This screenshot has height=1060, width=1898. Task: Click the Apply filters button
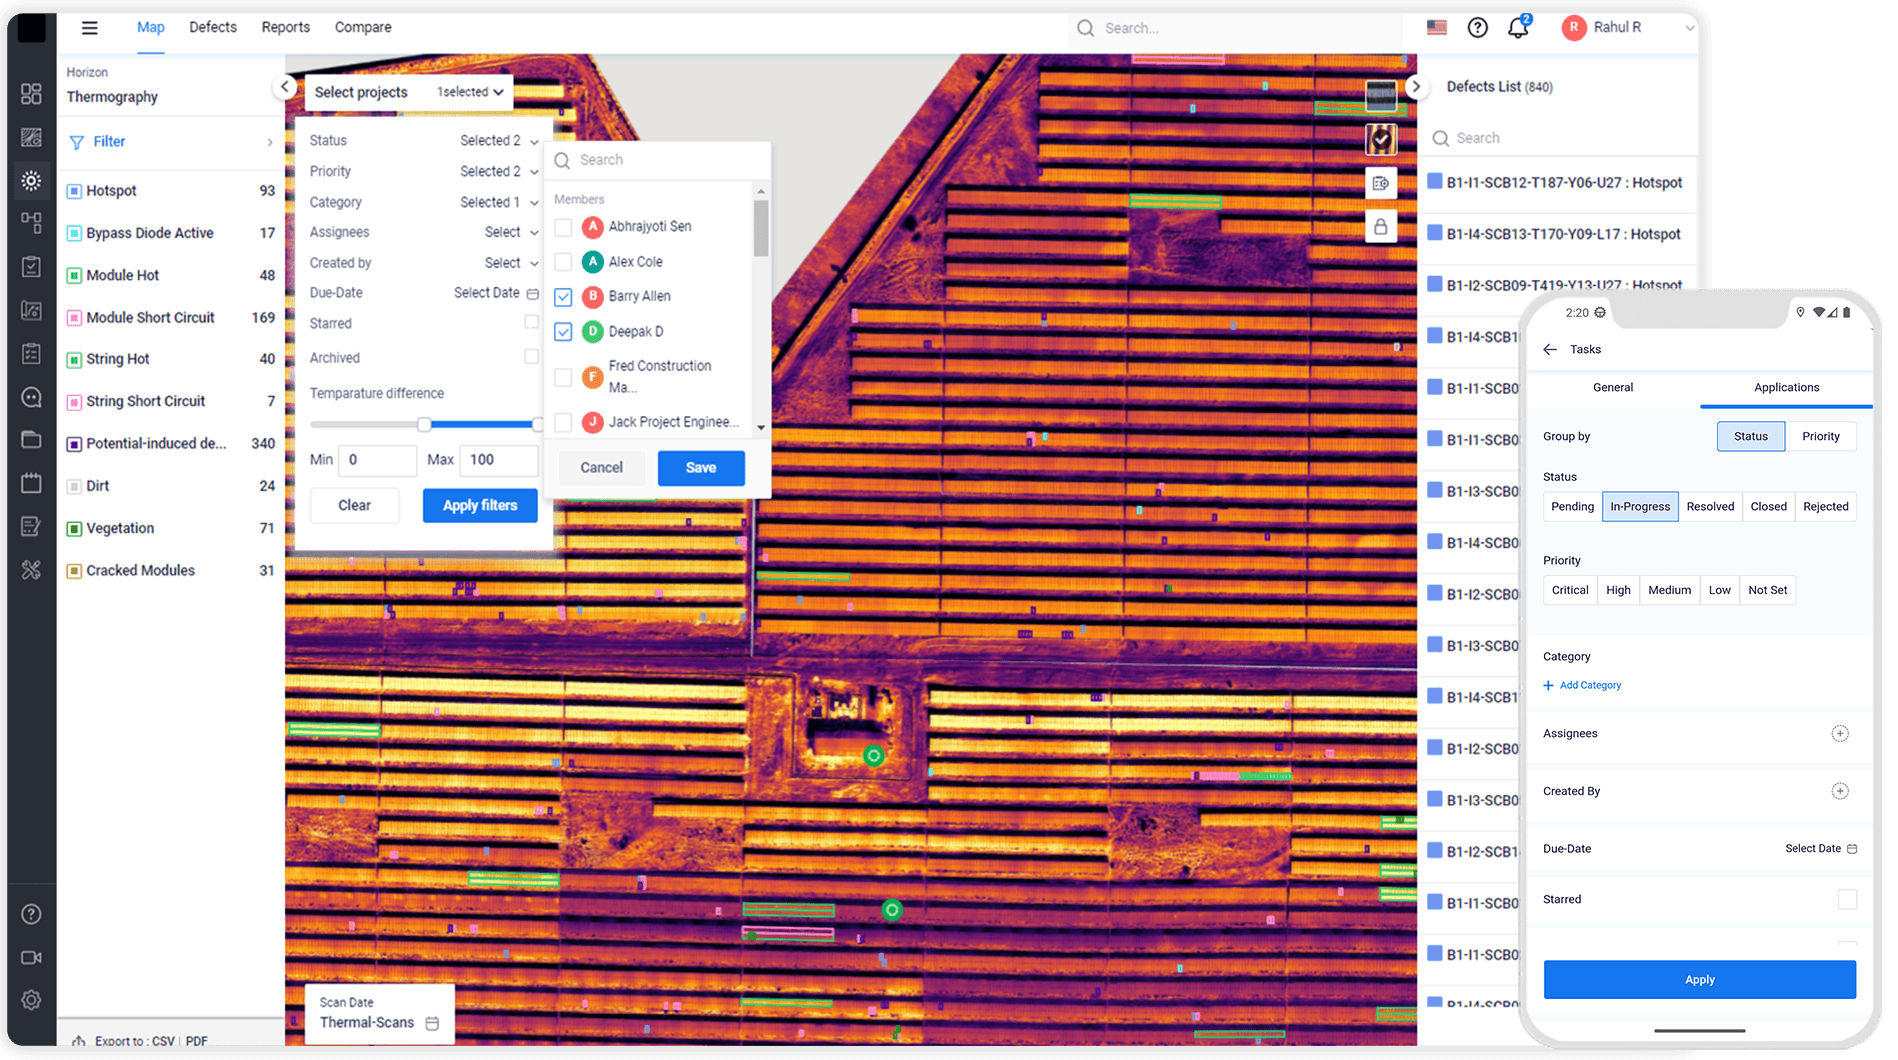click(x=479, y=505)
